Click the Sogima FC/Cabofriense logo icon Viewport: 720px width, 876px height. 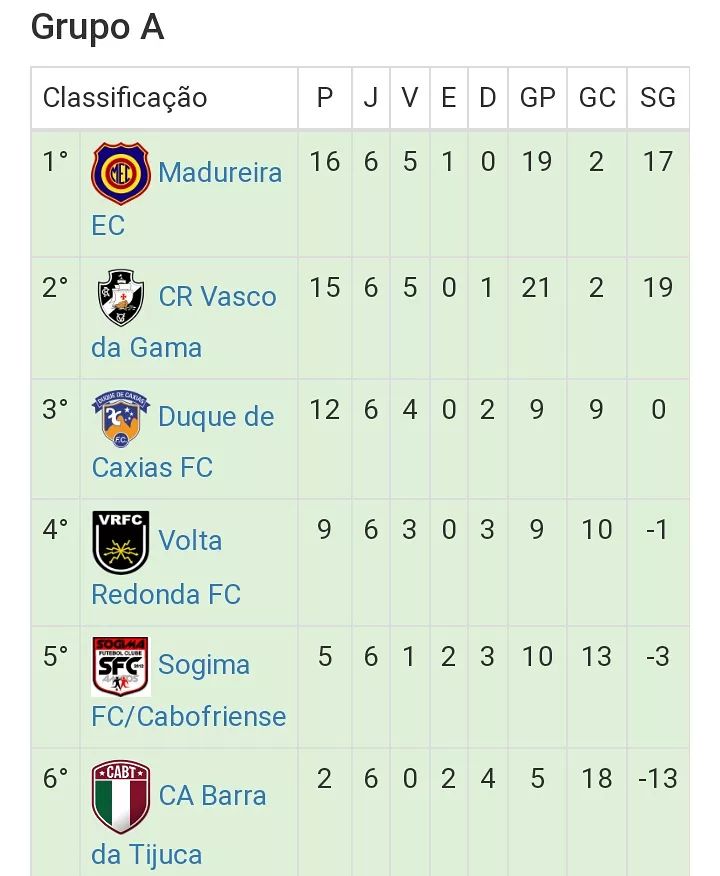[x=121, y=666]
